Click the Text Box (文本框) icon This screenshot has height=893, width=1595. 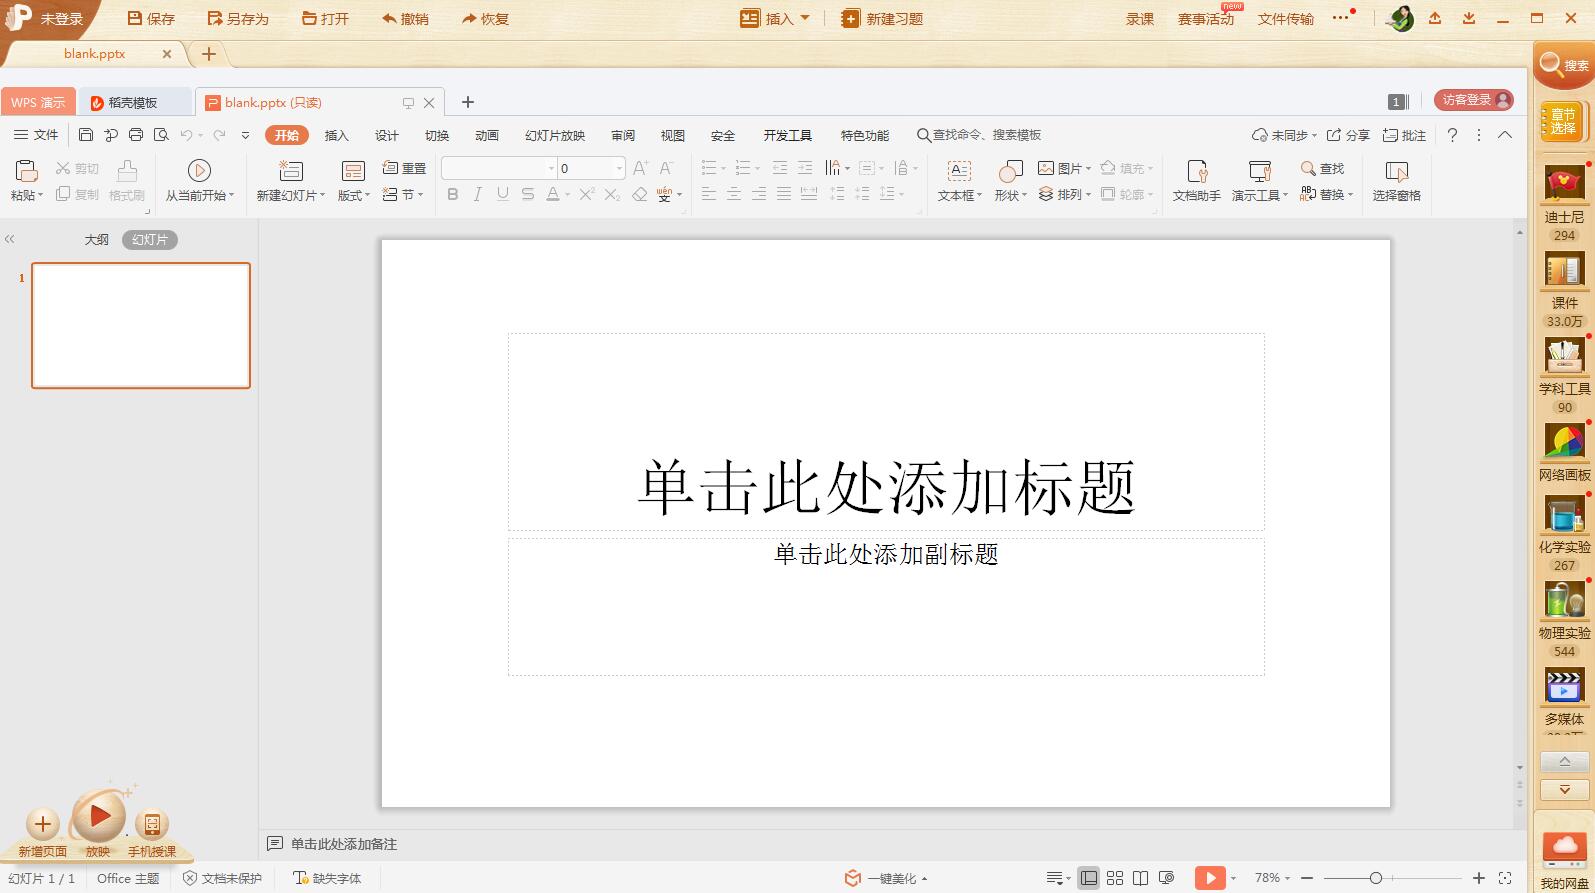tap(959, 171)
